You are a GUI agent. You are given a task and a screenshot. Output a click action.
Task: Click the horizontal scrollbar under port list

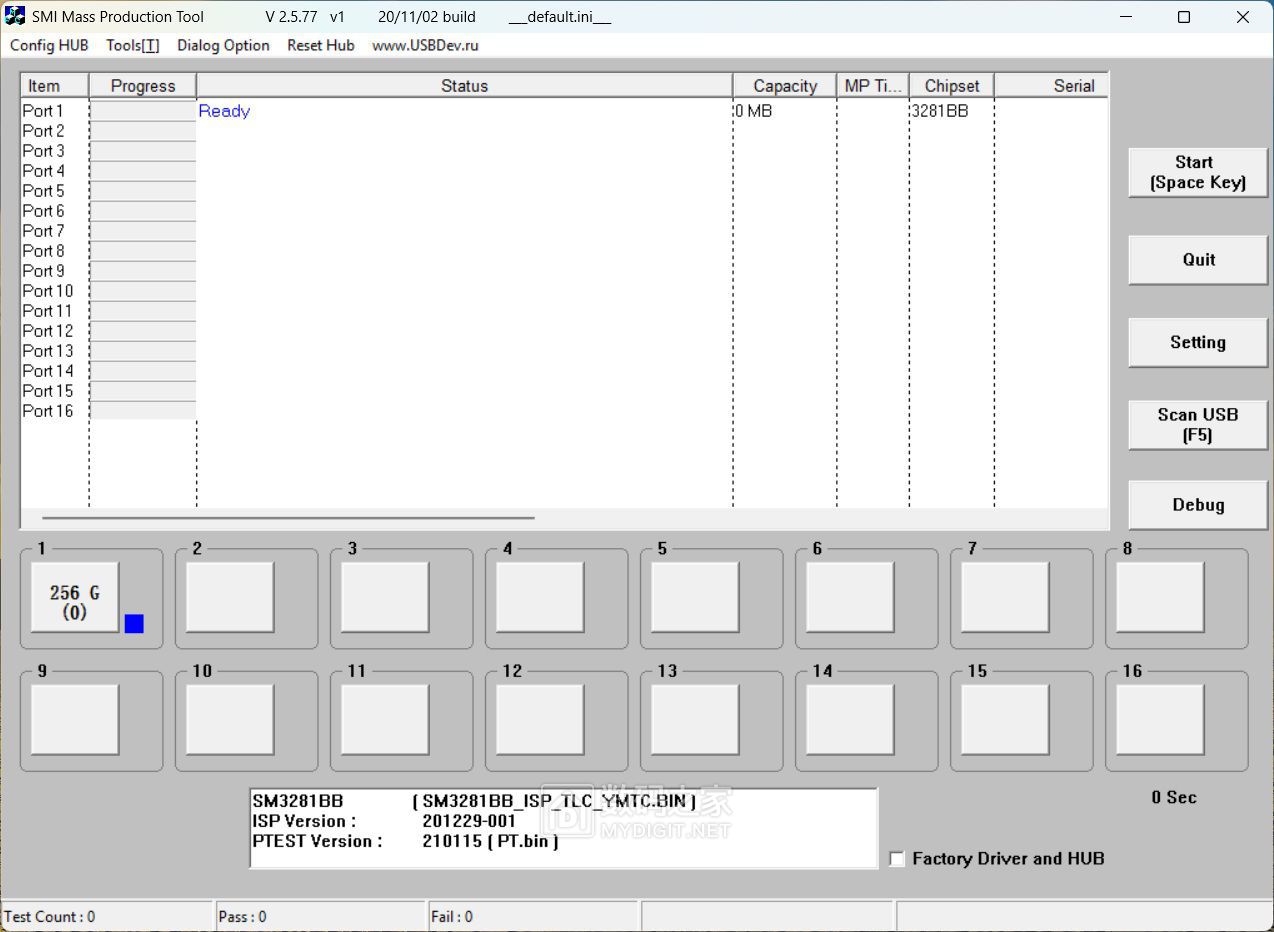click(288, 518)
